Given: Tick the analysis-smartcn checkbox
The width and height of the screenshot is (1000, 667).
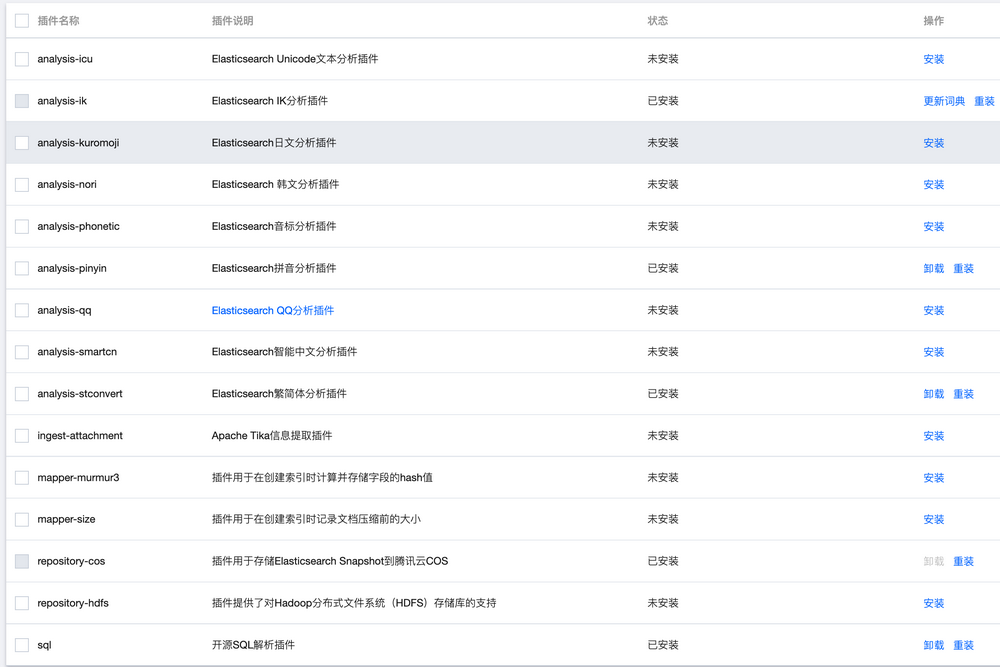Looking at the screenshot, I should tap(22, 352).
